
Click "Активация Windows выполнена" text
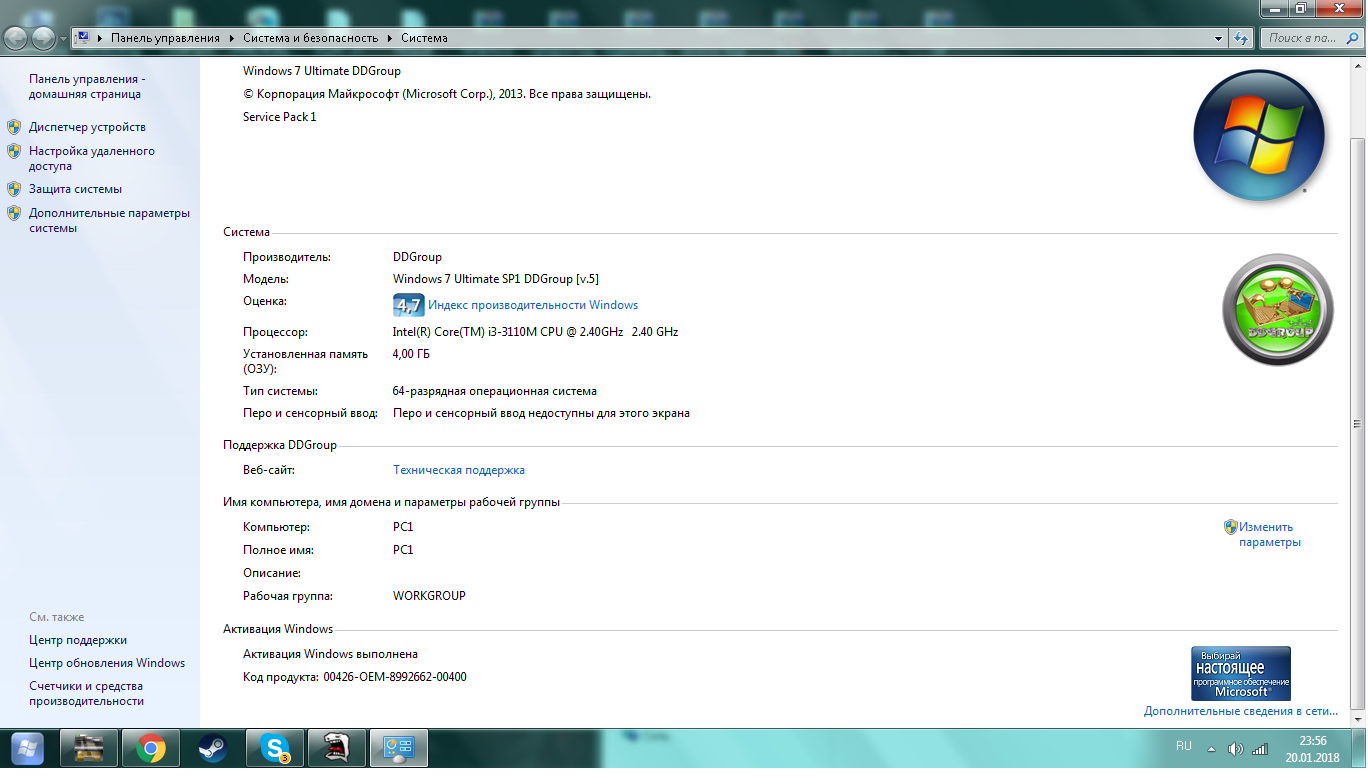331,654
